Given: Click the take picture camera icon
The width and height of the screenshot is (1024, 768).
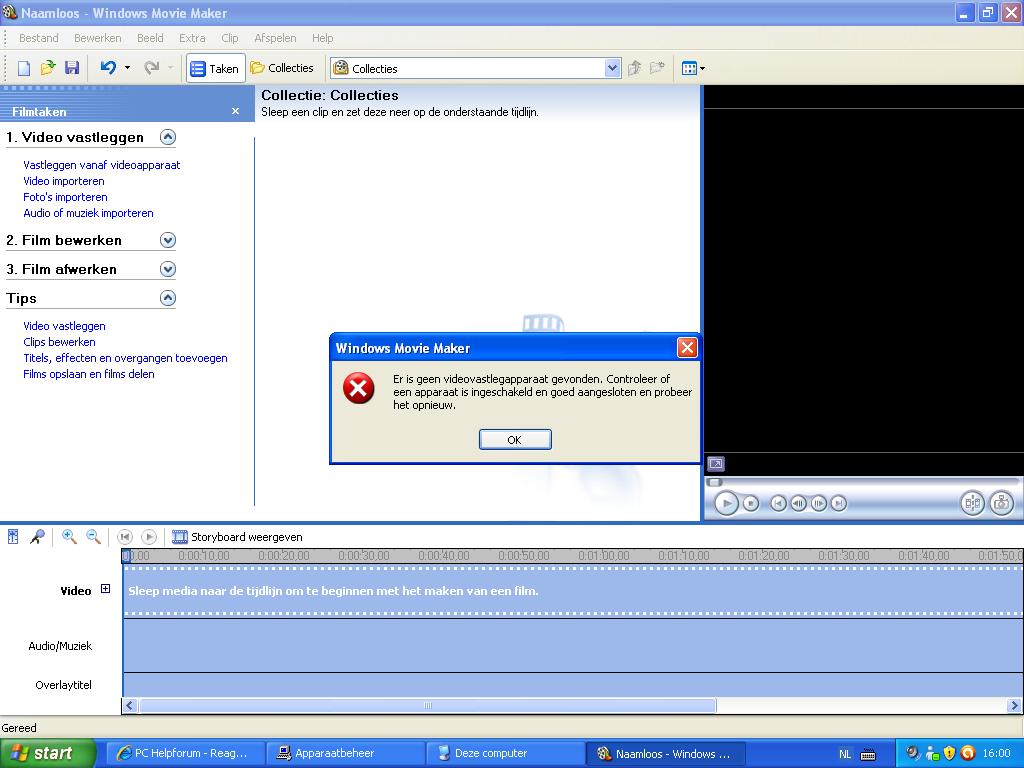Looking at the screenshot, I should tap(1002, 503).
